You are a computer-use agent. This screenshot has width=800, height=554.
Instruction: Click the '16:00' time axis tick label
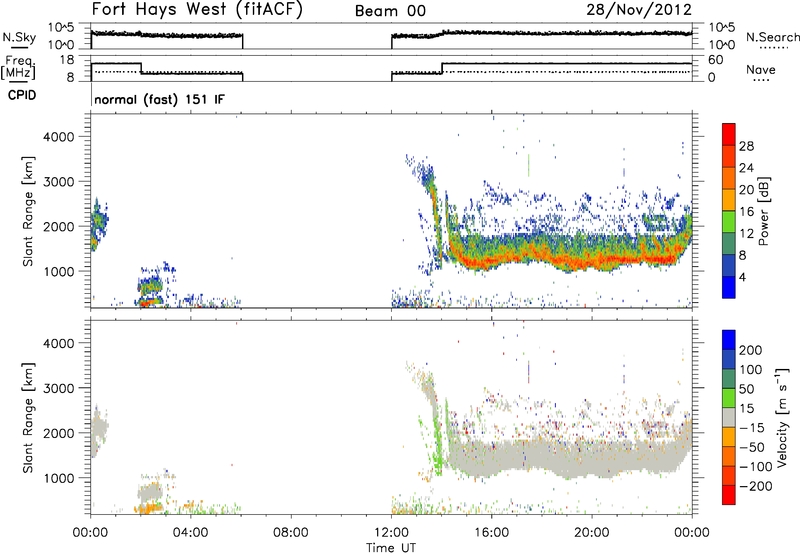491,533
